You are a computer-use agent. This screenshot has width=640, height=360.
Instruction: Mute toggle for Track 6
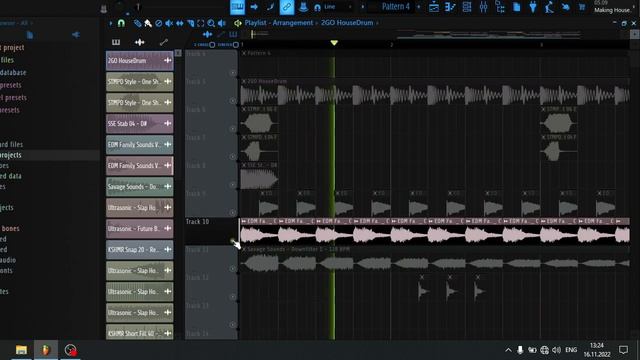coord(233,129)
